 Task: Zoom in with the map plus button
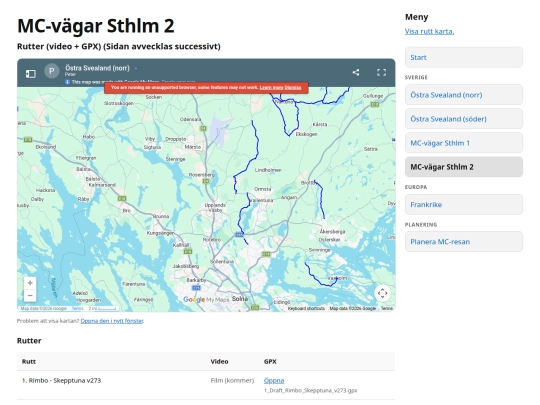(30, 283)
